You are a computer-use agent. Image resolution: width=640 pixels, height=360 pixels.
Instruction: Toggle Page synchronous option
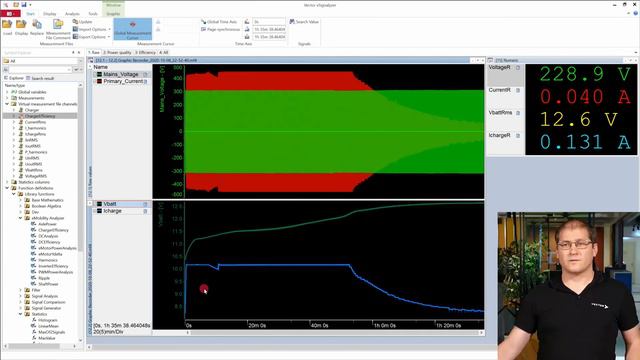pos(220,29)
